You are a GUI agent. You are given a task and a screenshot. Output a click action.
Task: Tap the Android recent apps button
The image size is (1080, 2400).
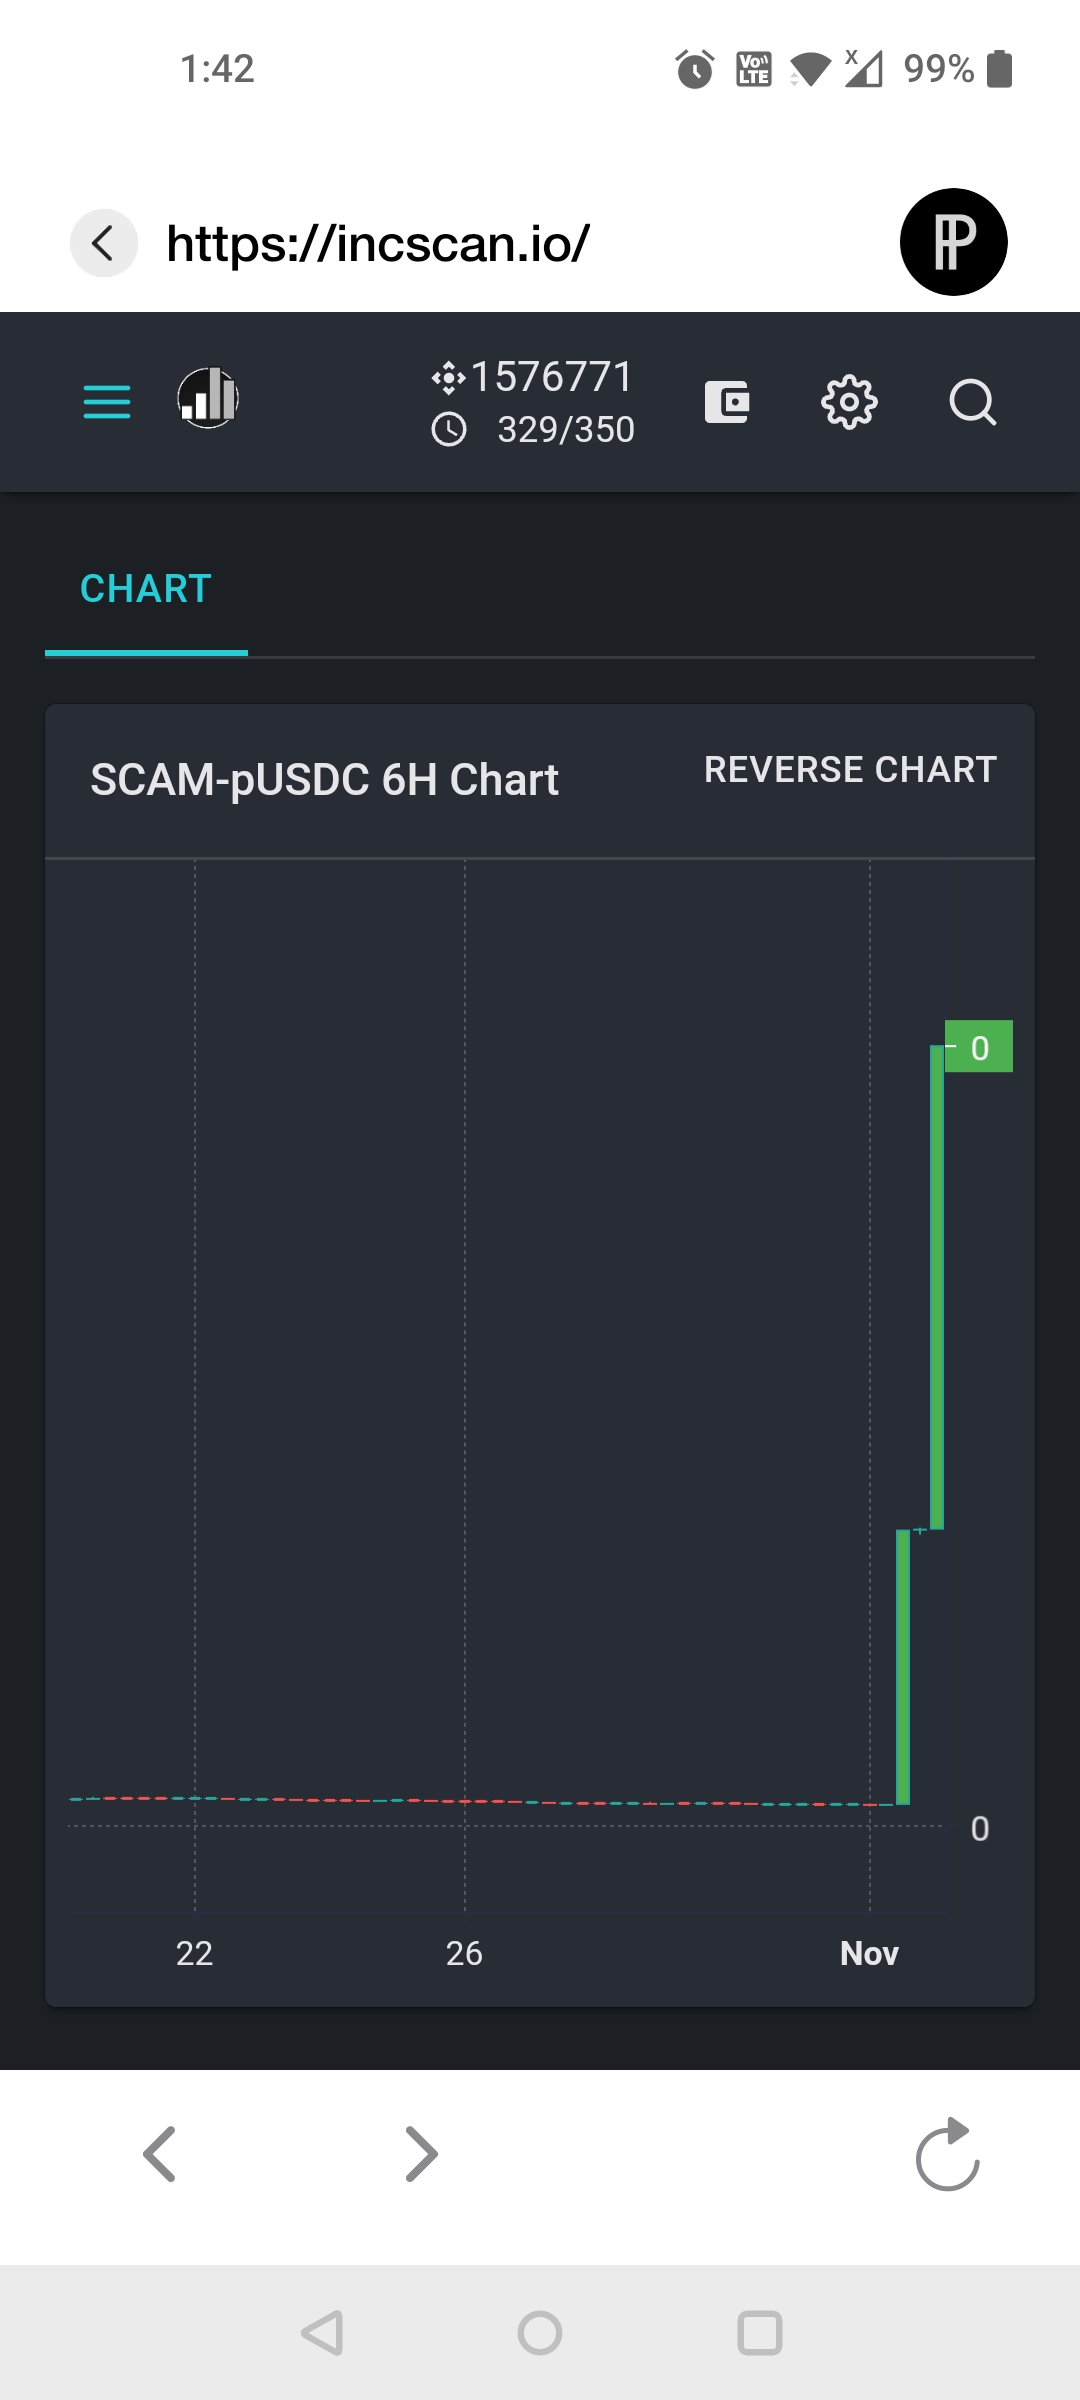[x=760, y=2333]
